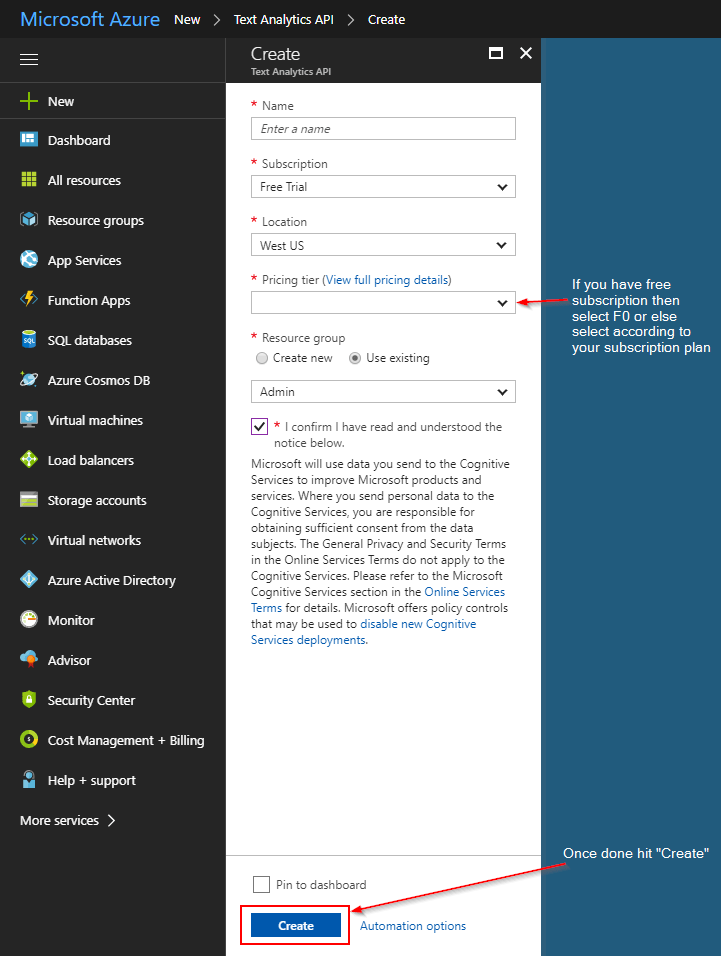Open Virtual machines icon in sidebar
The image size is (721, 956).
[x=29, y=420]
